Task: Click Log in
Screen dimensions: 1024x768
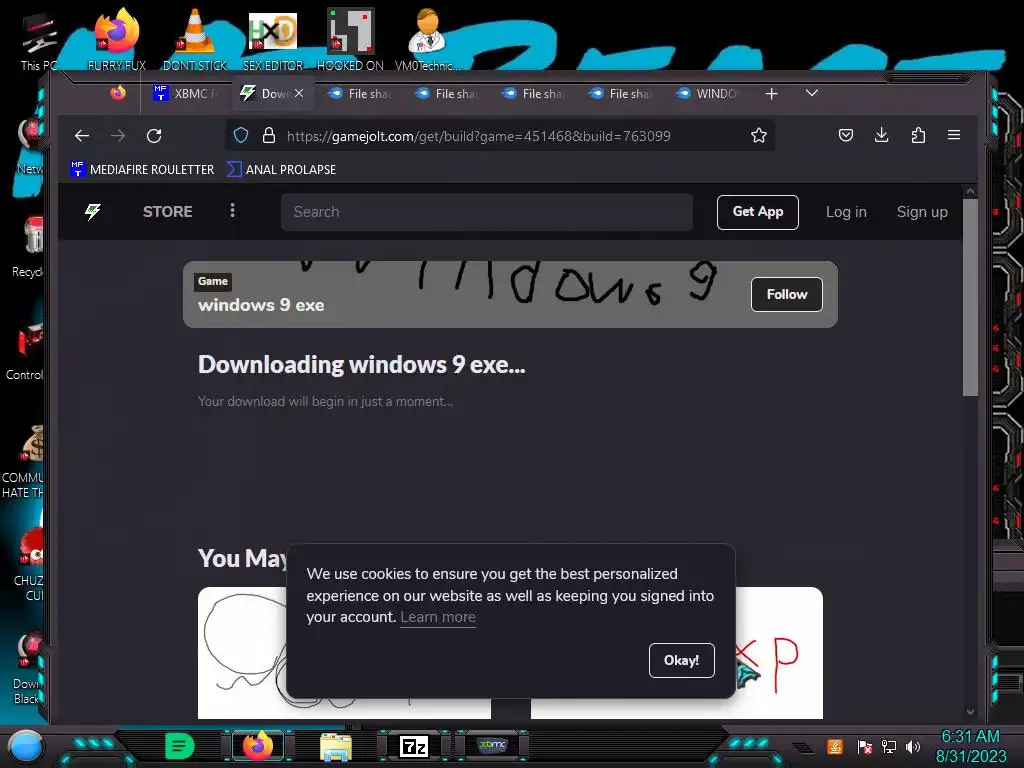Action: [846, 212]
